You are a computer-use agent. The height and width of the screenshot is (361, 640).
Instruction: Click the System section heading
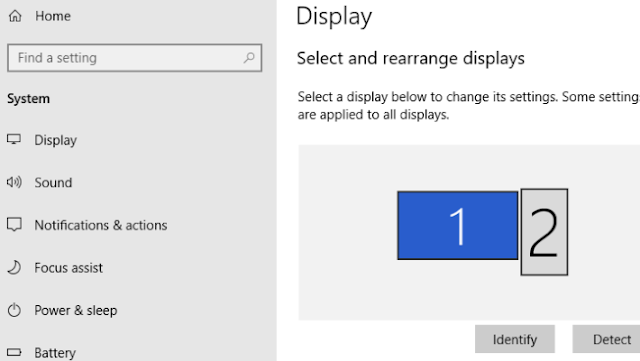pos(29,98)
